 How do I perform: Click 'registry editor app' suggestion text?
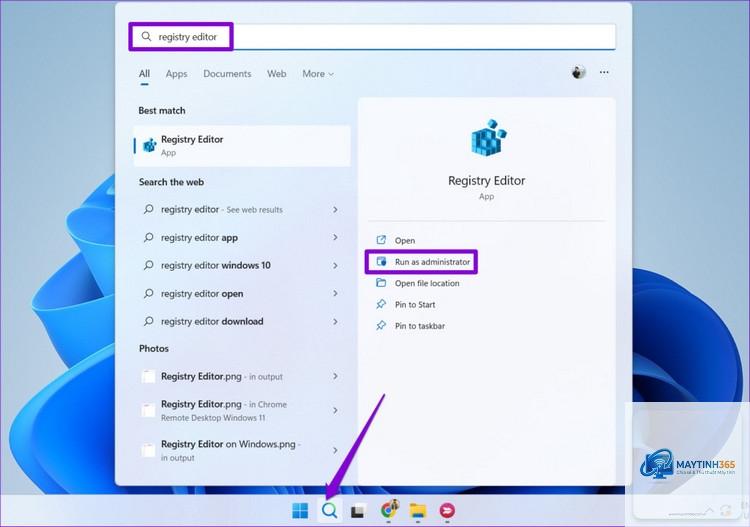pos(199,238)
